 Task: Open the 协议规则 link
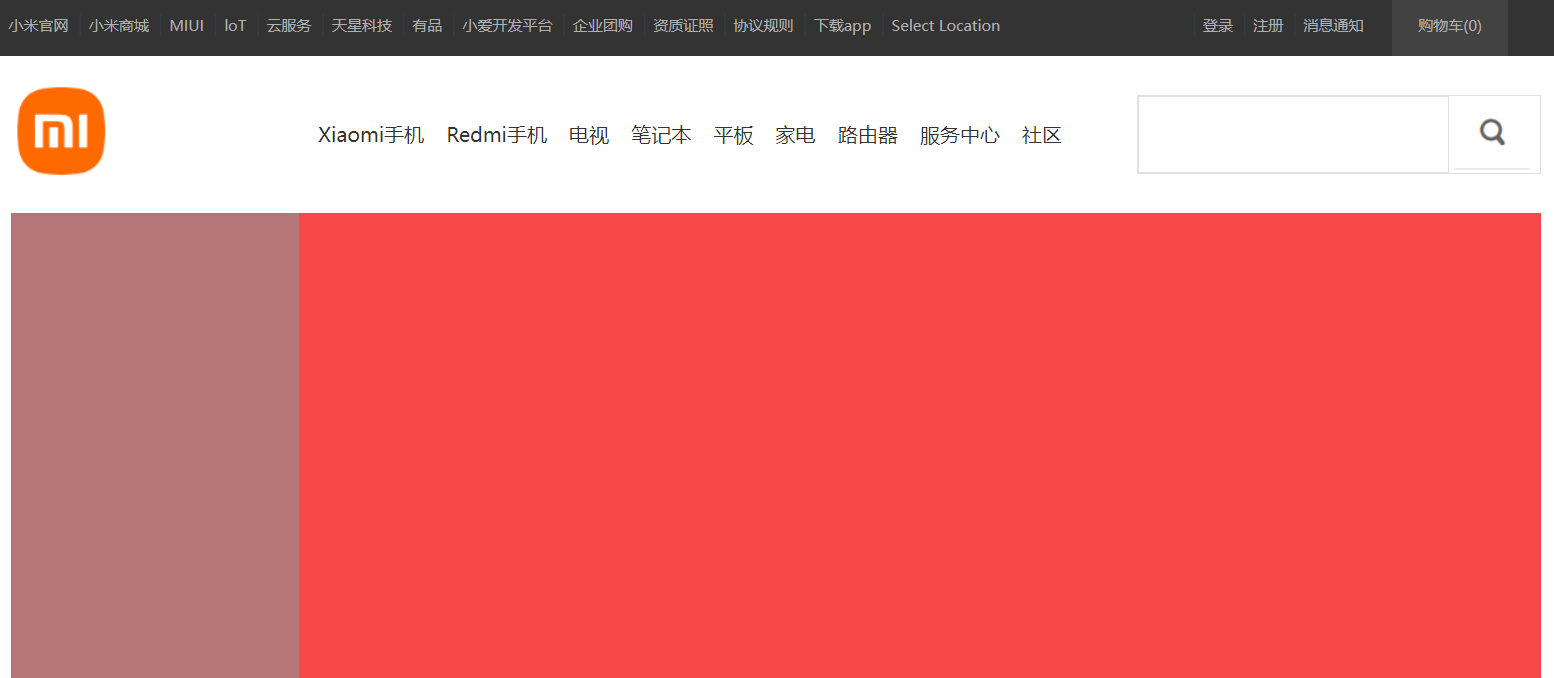pyautogui.click(x=763, y=26)
